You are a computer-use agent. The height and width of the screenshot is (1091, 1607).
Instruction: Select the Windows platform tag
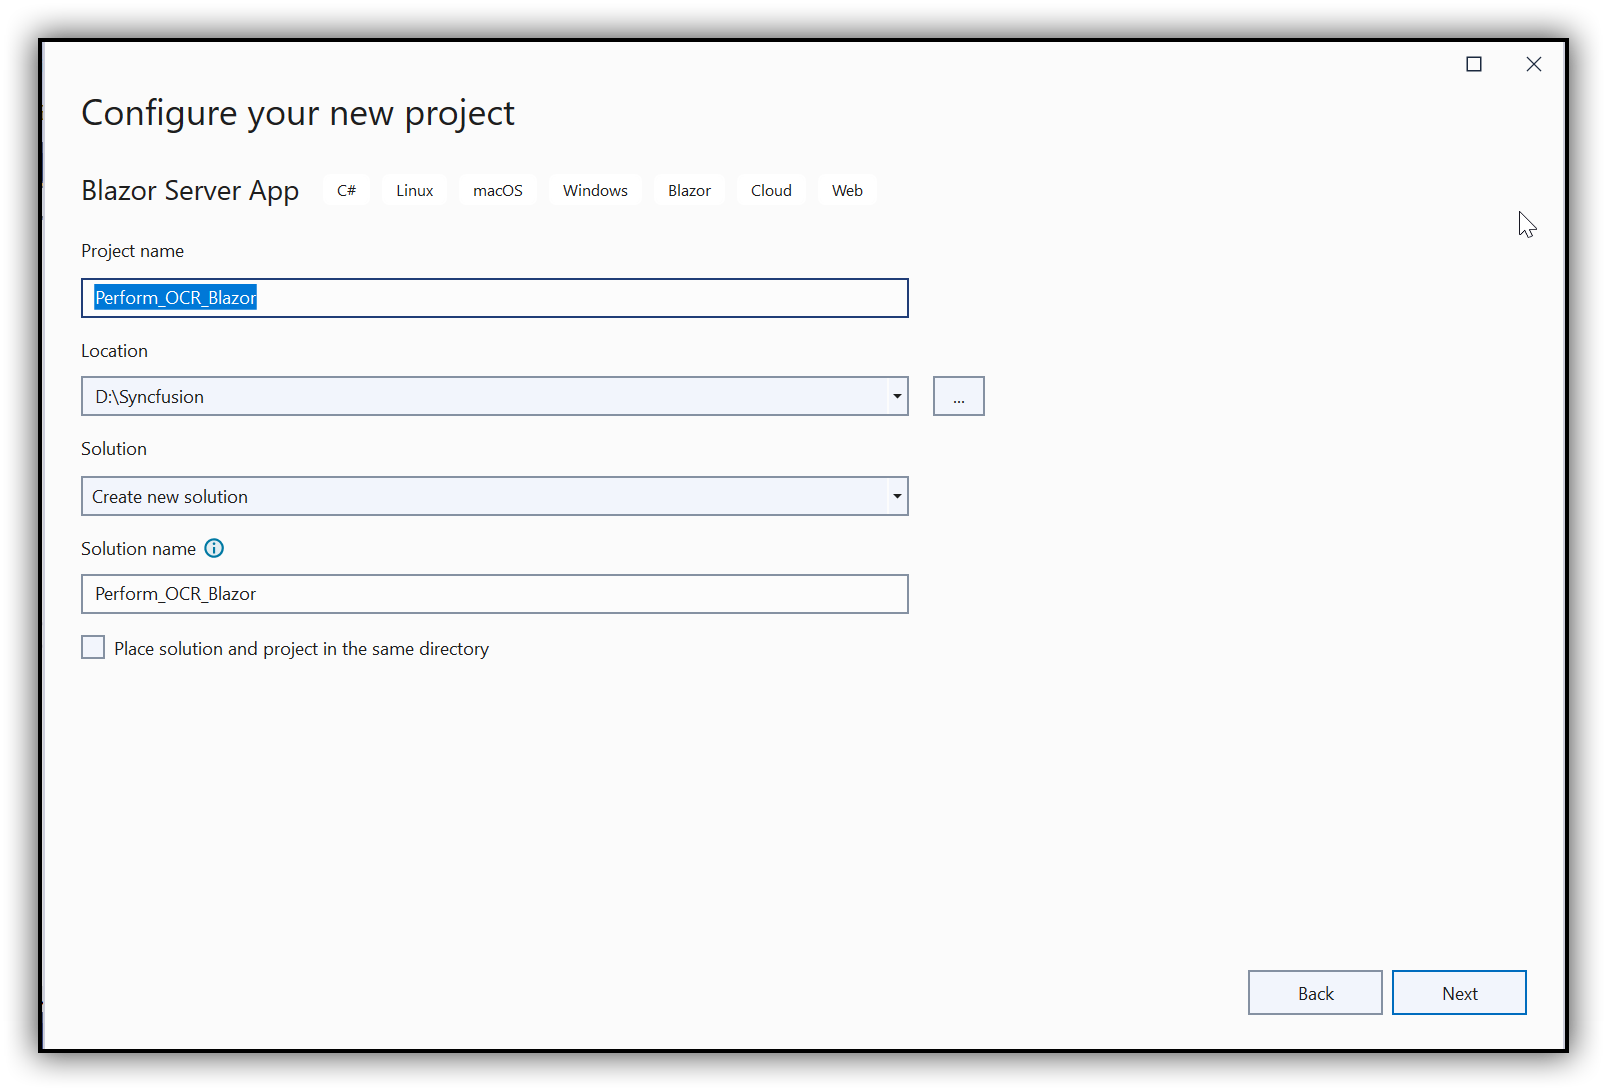(x=594, y=189)
